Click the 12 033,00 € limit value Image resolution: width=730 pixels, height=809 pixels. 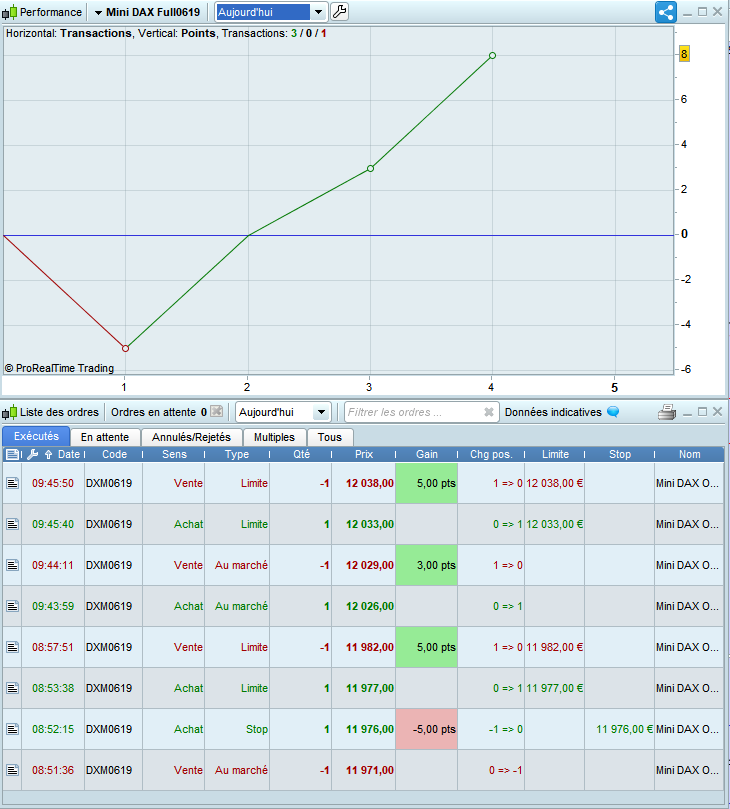(x=555, y=524)
